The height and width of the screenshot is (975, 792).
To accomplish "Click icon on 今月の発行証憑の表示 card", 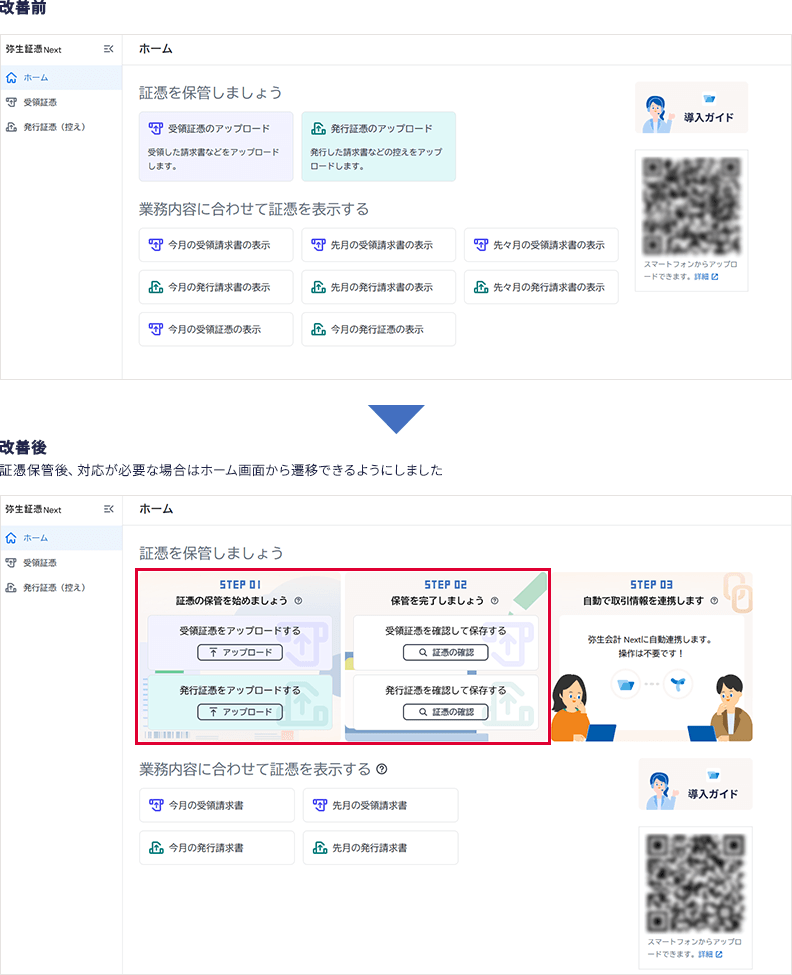I will [318, 329].
